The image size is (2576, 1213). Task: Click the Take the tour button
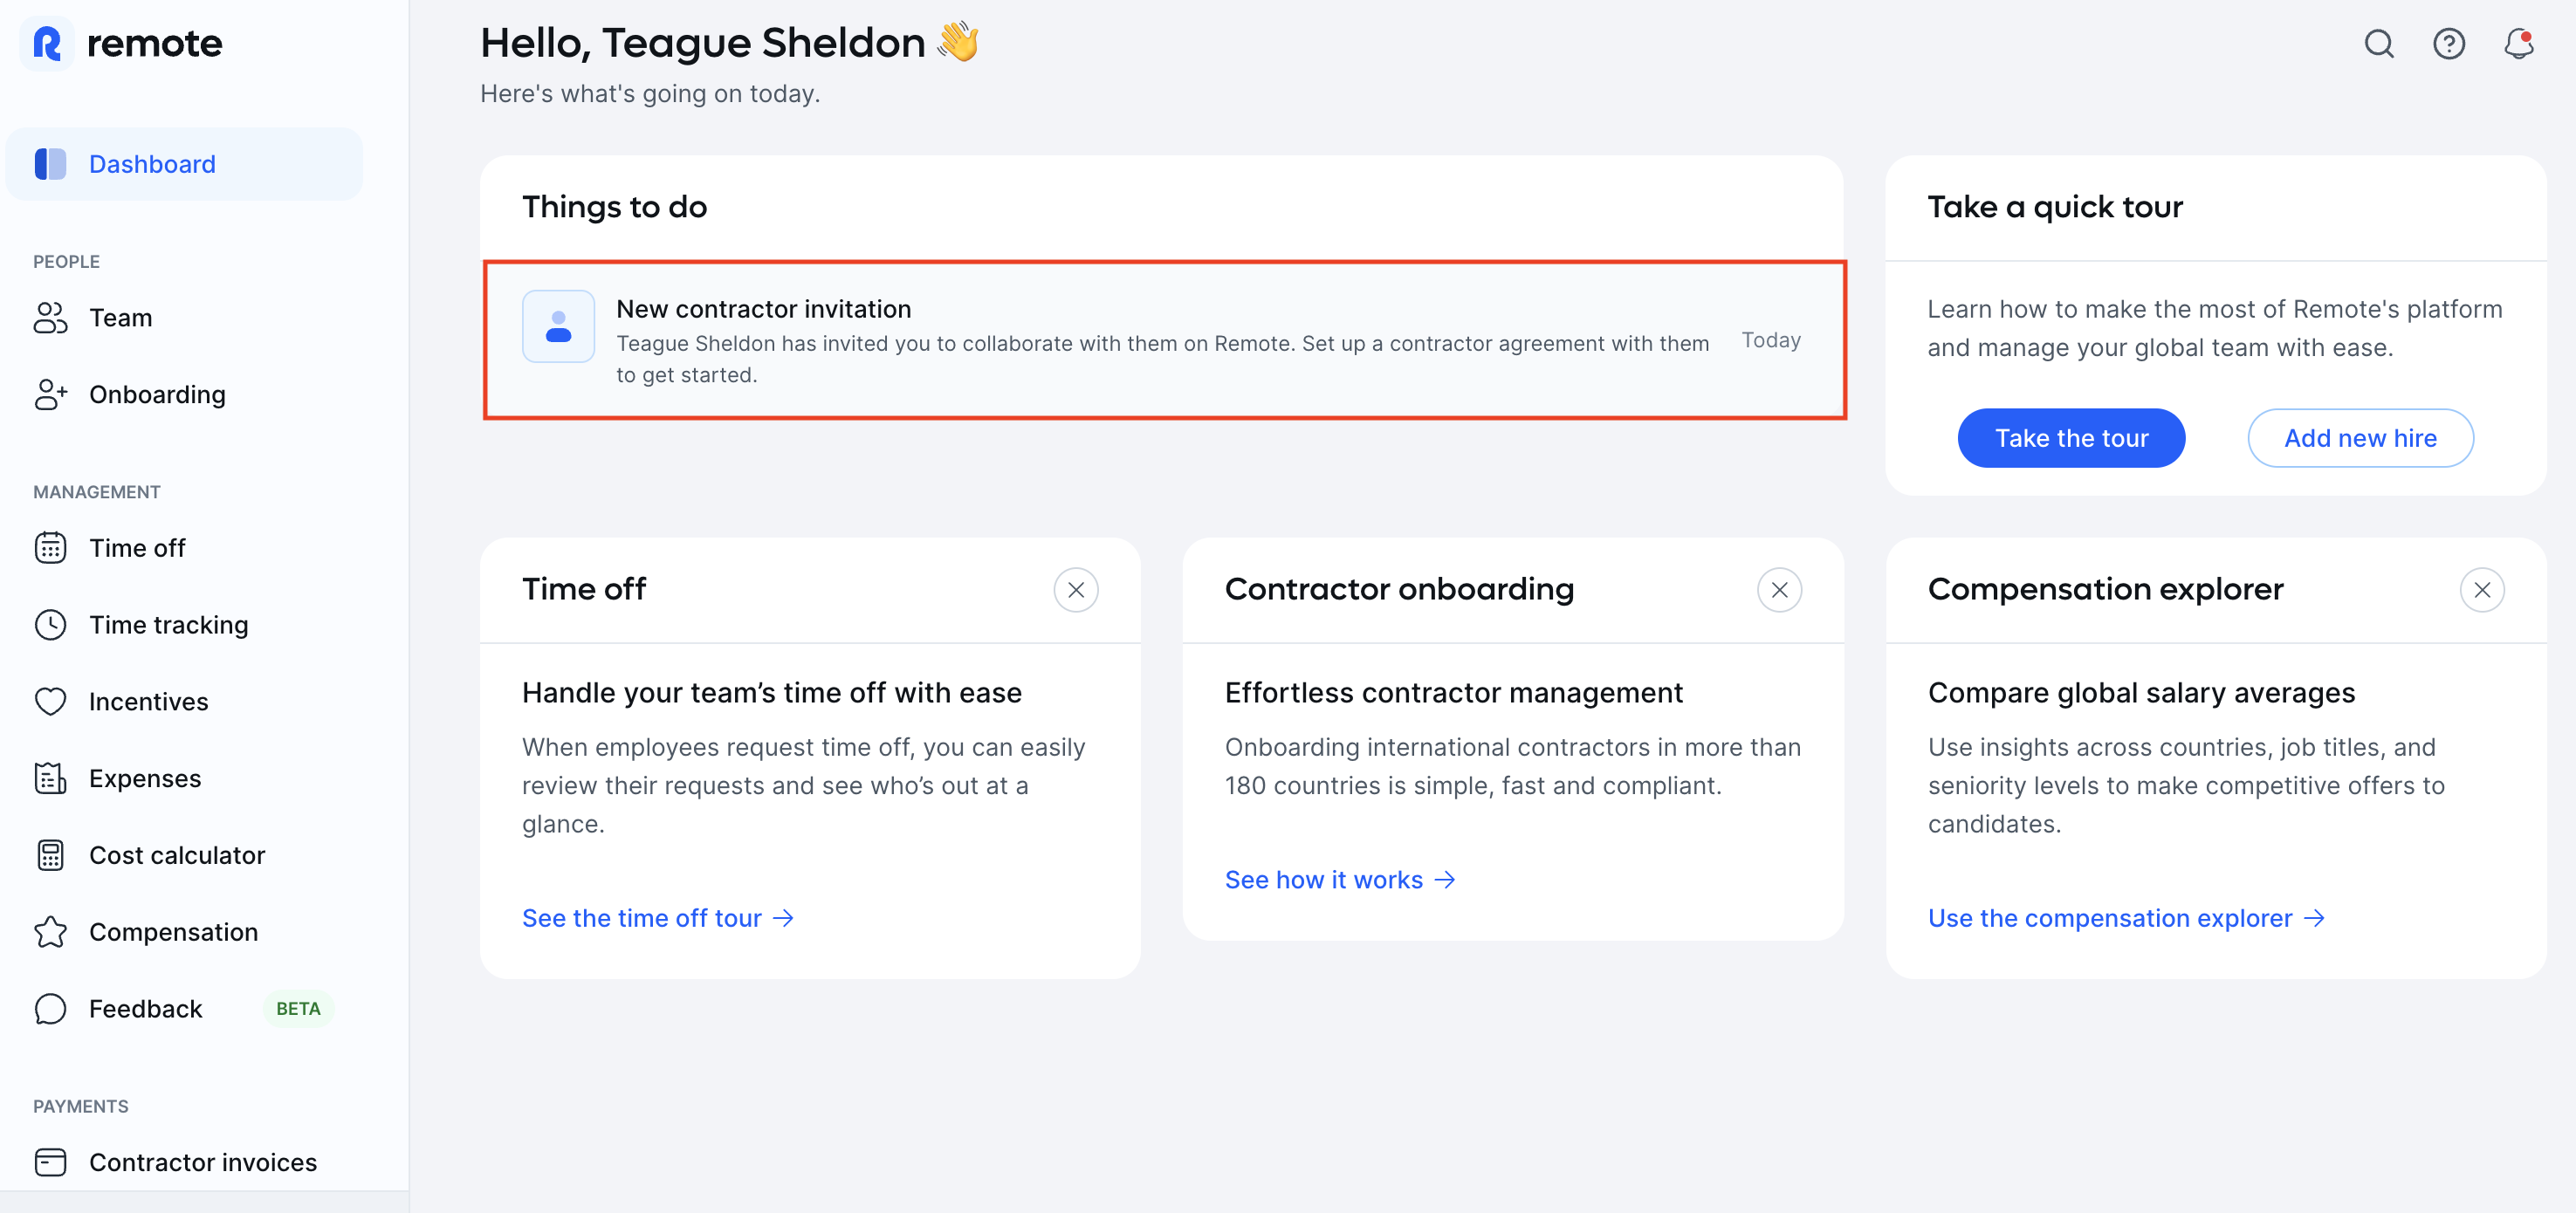click(x=2071, y=438)
